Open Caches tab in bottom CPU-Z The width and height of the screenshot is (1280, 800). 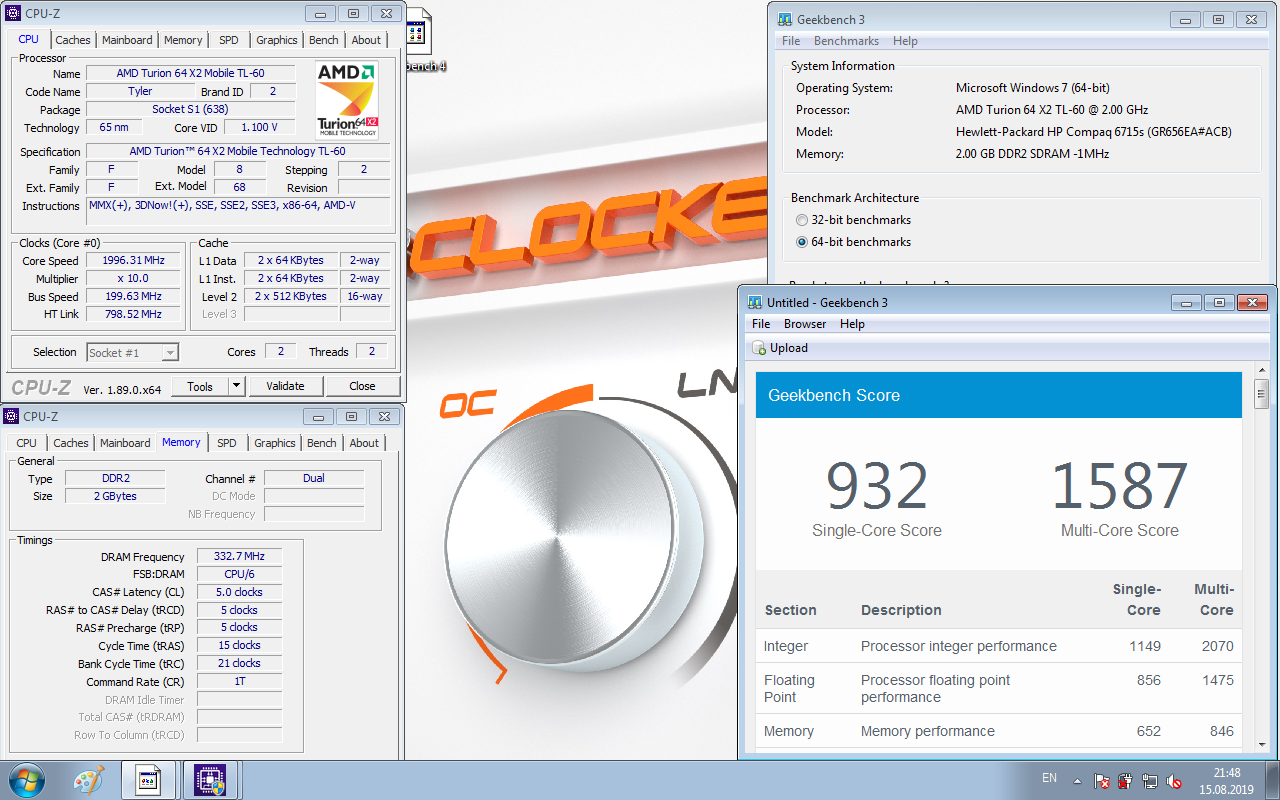click(71, 443)
